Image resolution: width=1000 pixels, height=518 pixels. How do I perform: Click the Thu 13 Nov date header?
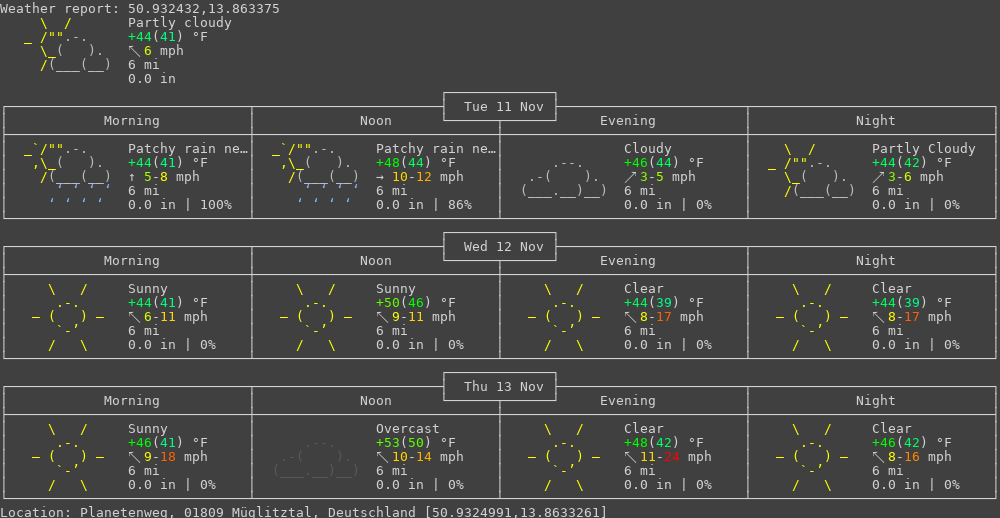coord(500,387)
